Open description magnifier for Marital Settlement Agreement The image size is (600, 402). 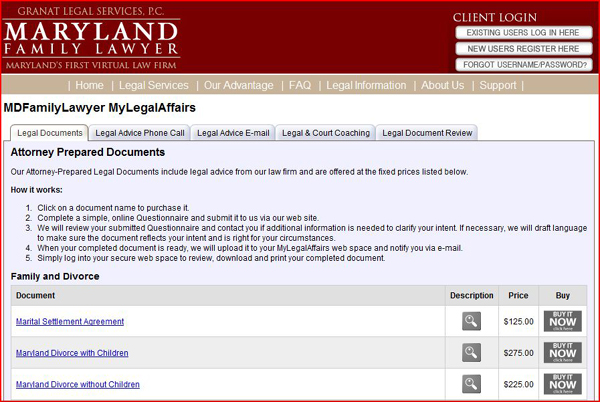[x=471, y=321]
